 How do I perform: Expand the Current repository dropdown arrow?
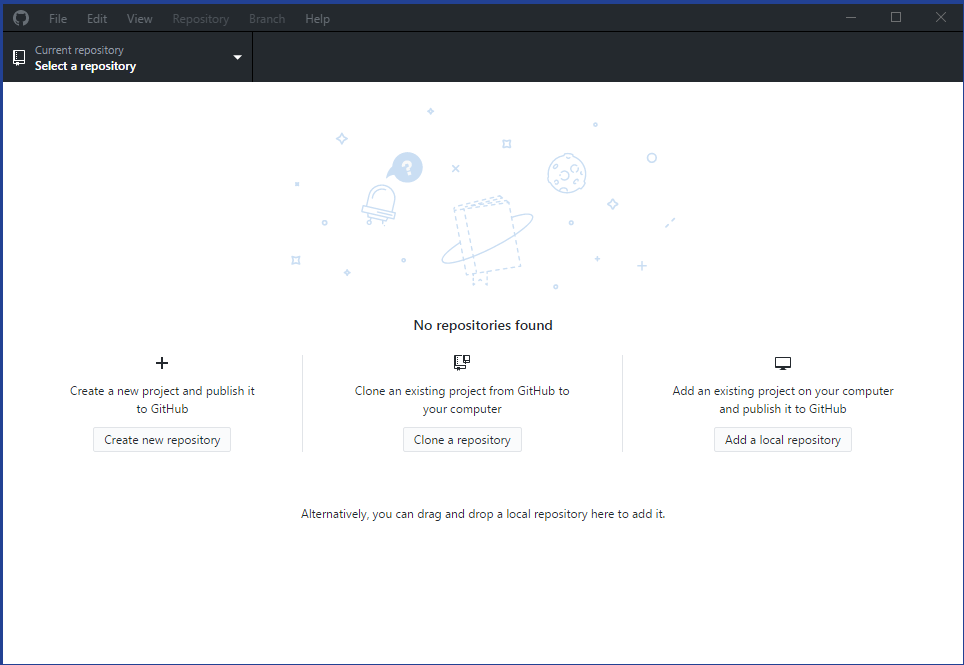[x=237, y=58]
